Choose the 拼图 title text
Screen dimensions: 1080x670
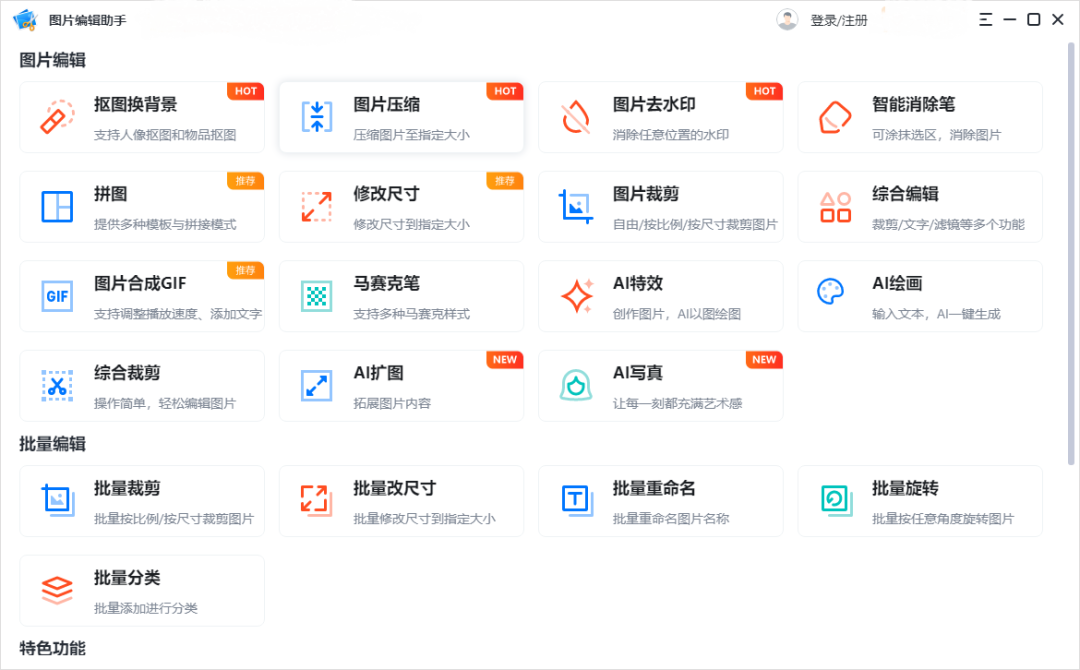(111, 193)
